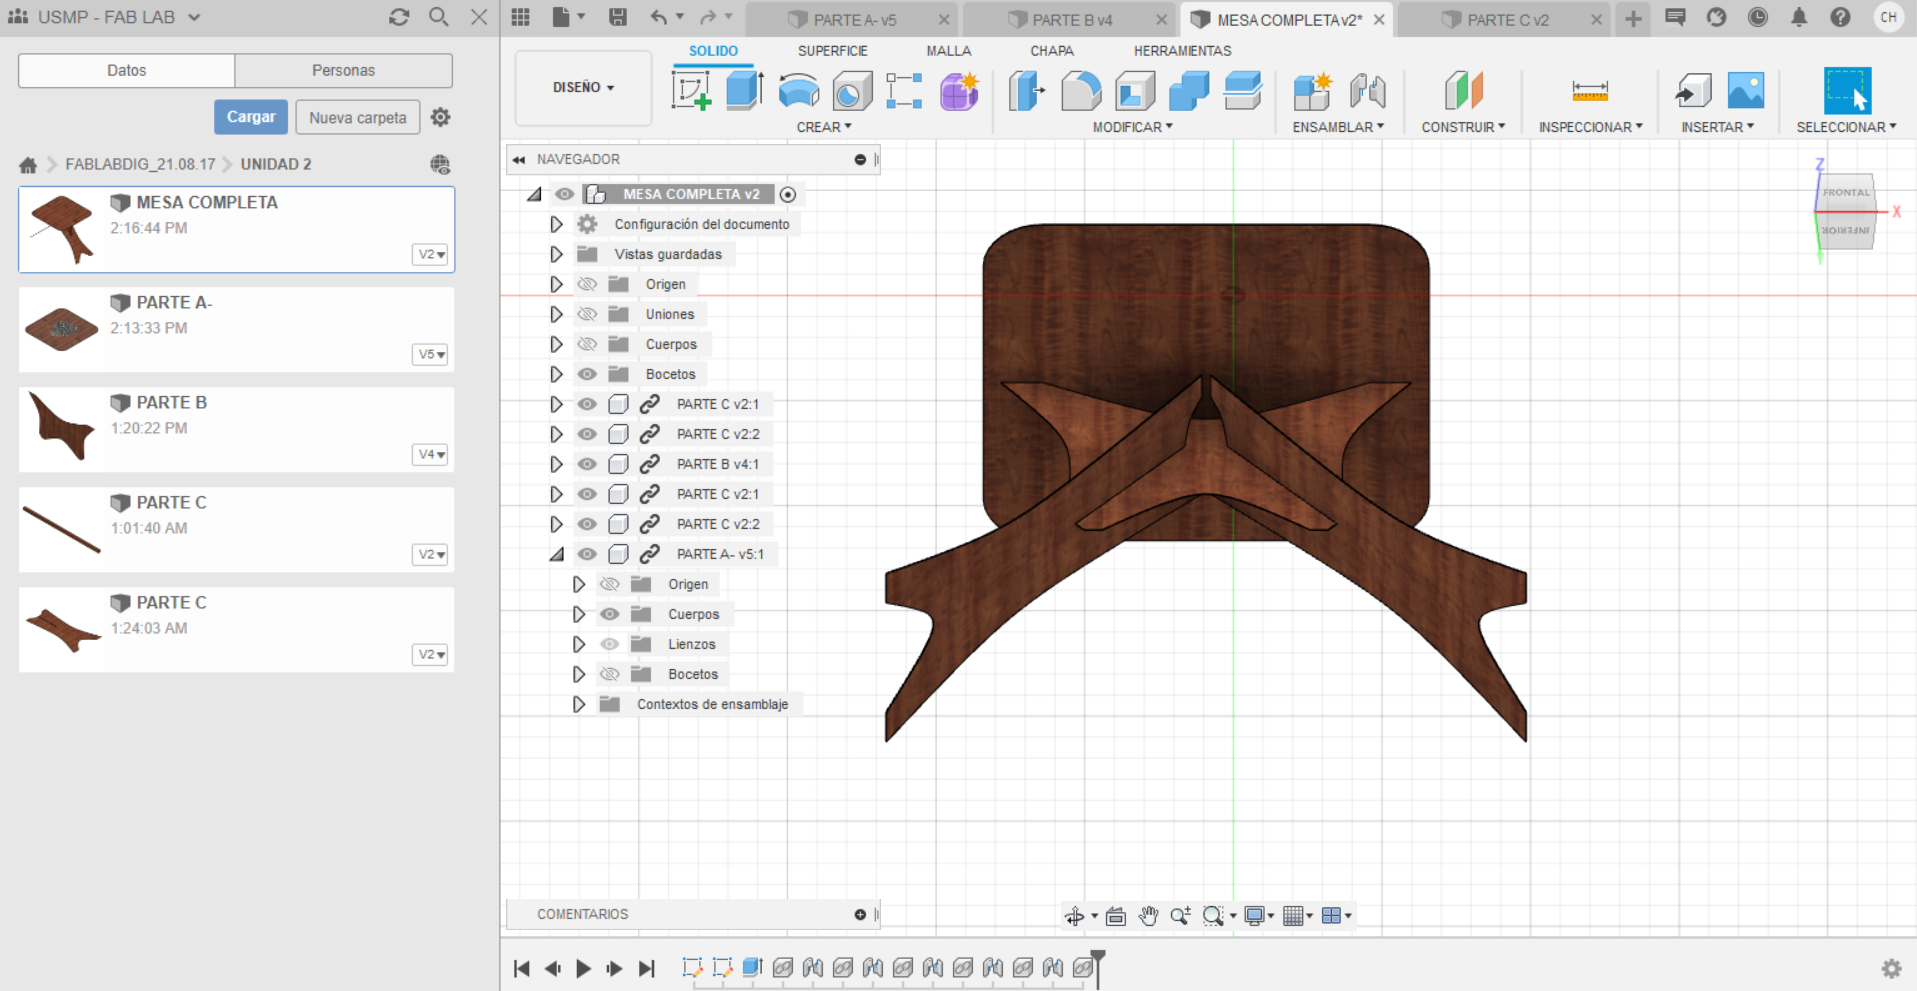Open MESA COMPLETA version V2 dropdown
1917x991 pixels.
tap(431, 254)
